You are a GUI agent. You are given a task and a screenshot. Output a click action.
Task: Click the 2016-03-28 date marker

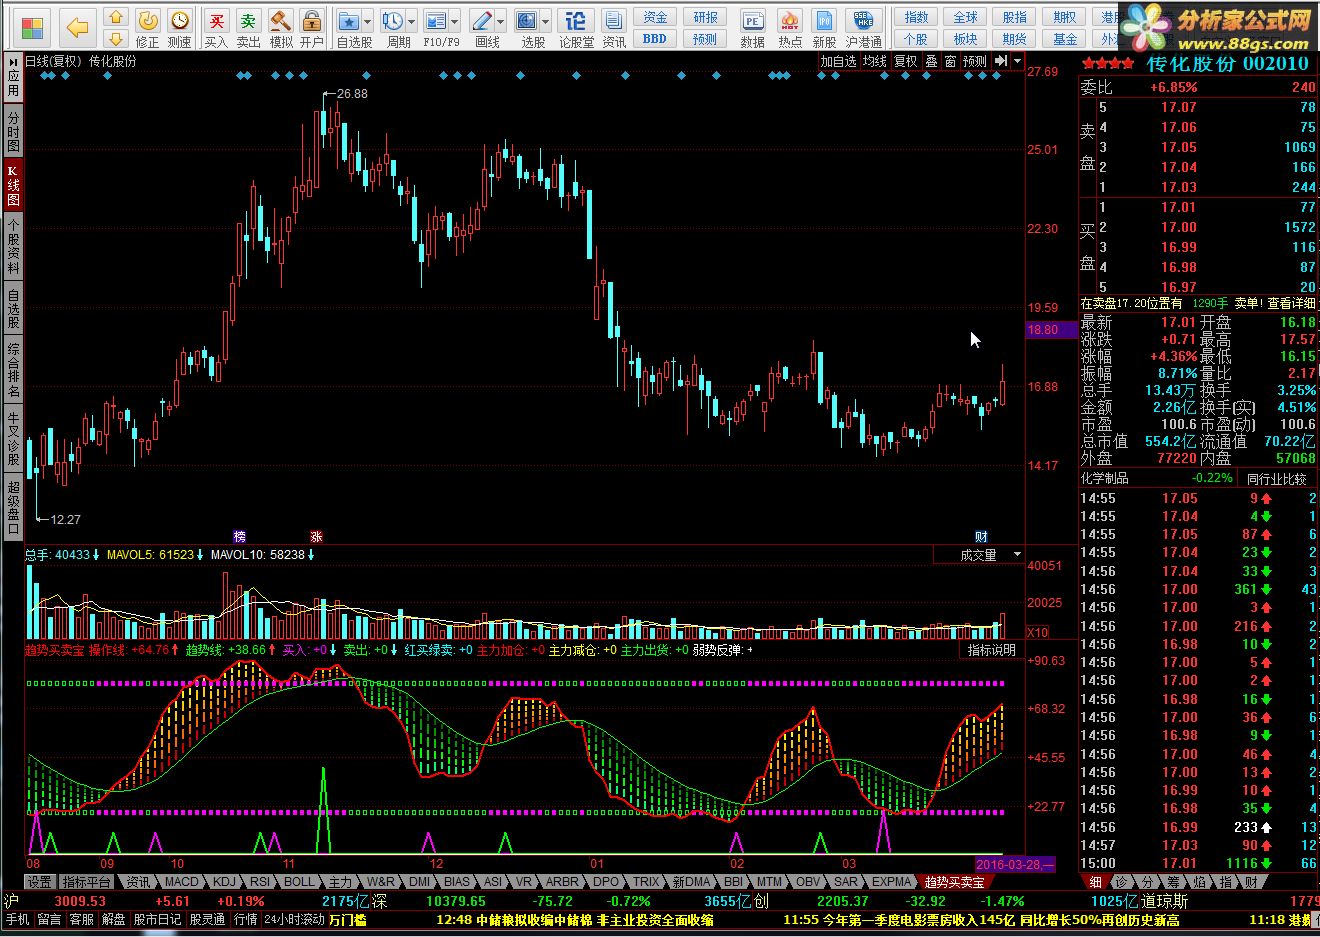[x=1015, y=864]
